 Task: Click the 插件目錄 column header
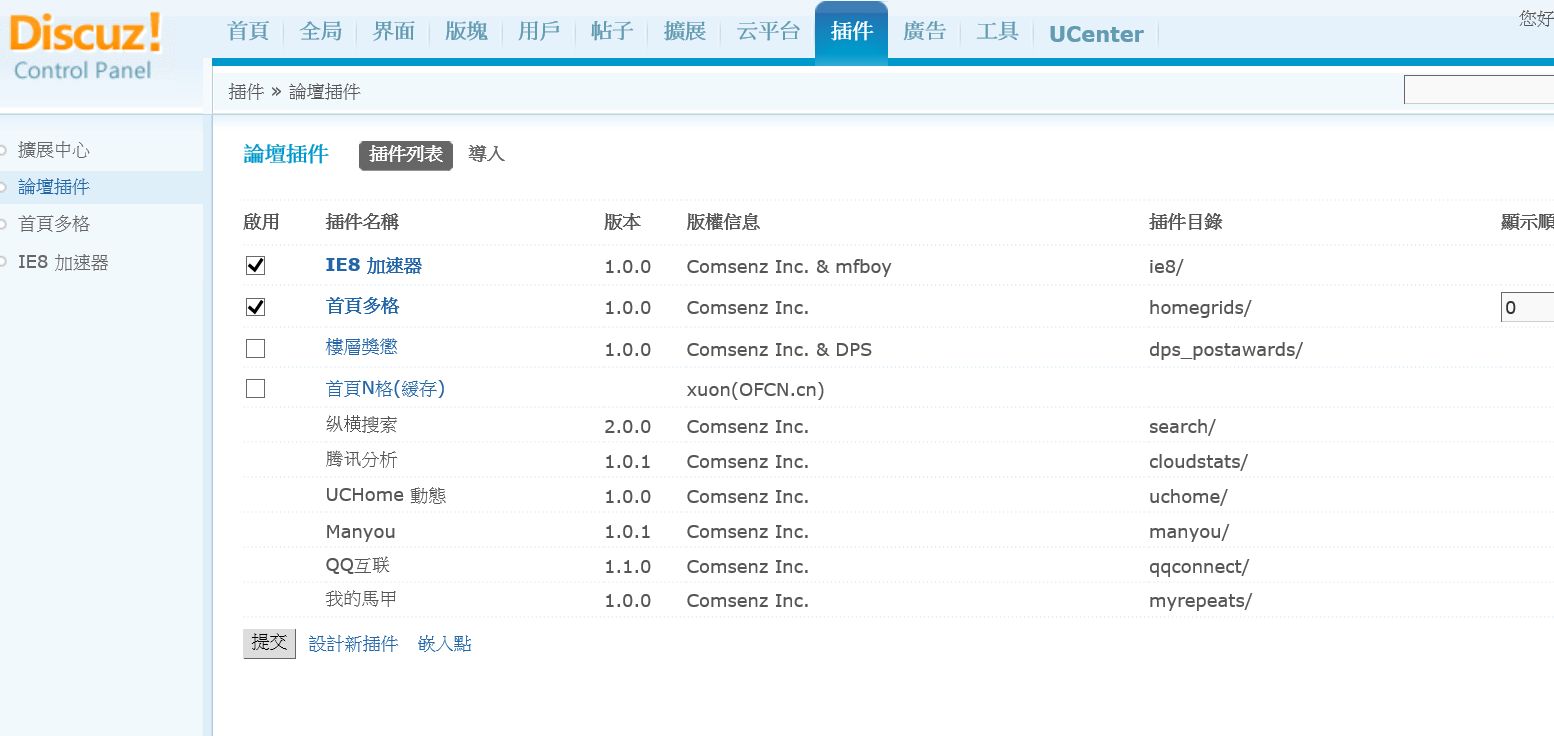pyautogui.click(x=1185, y=222)
